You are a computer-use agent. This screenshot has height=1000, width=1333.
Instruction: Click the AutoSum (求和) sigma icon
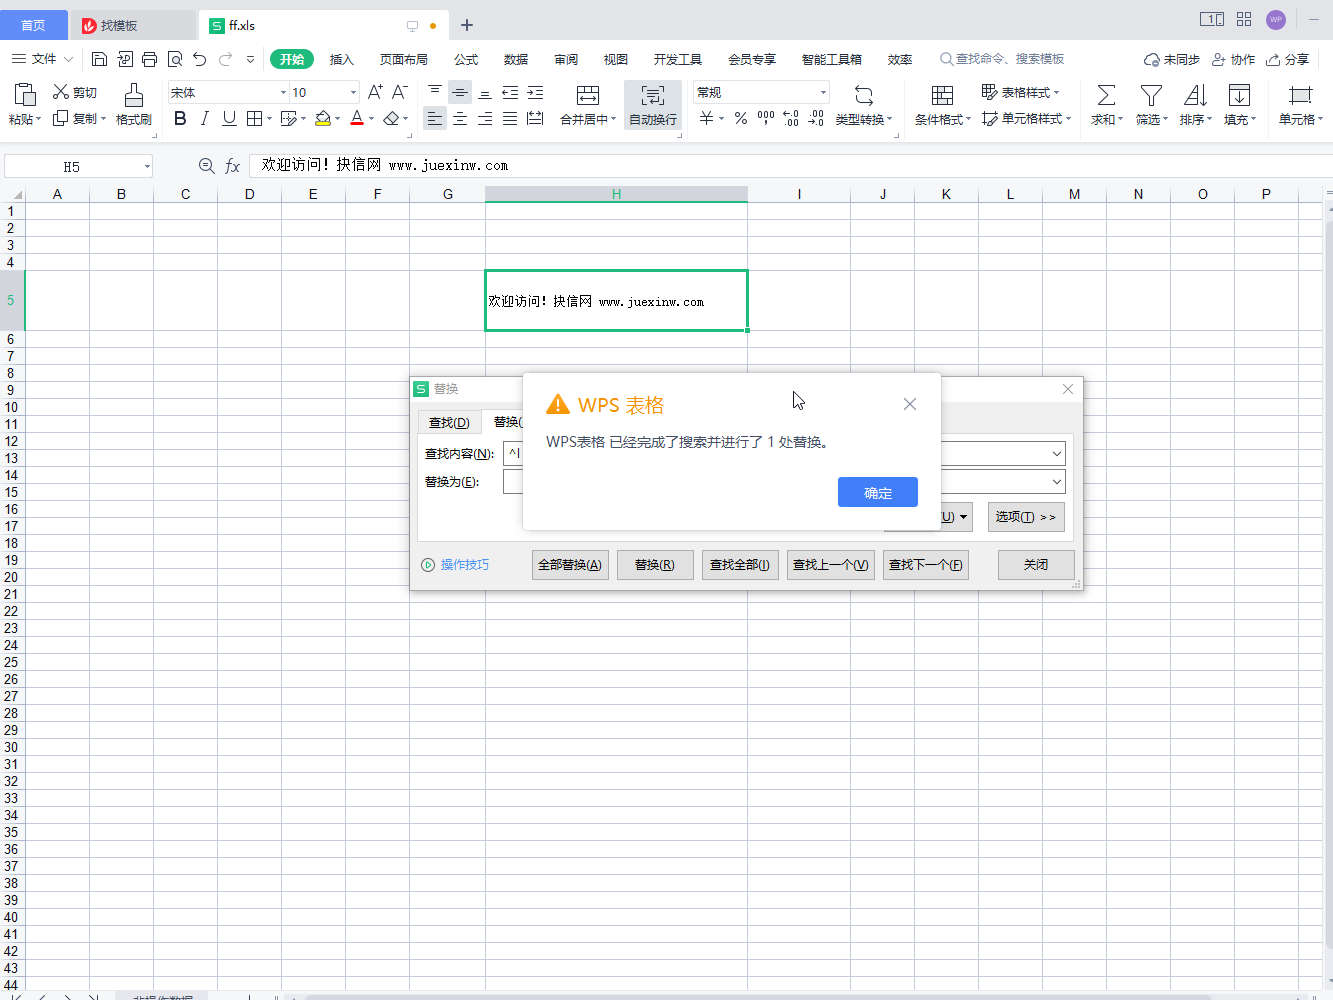(x=1106, y=96)
